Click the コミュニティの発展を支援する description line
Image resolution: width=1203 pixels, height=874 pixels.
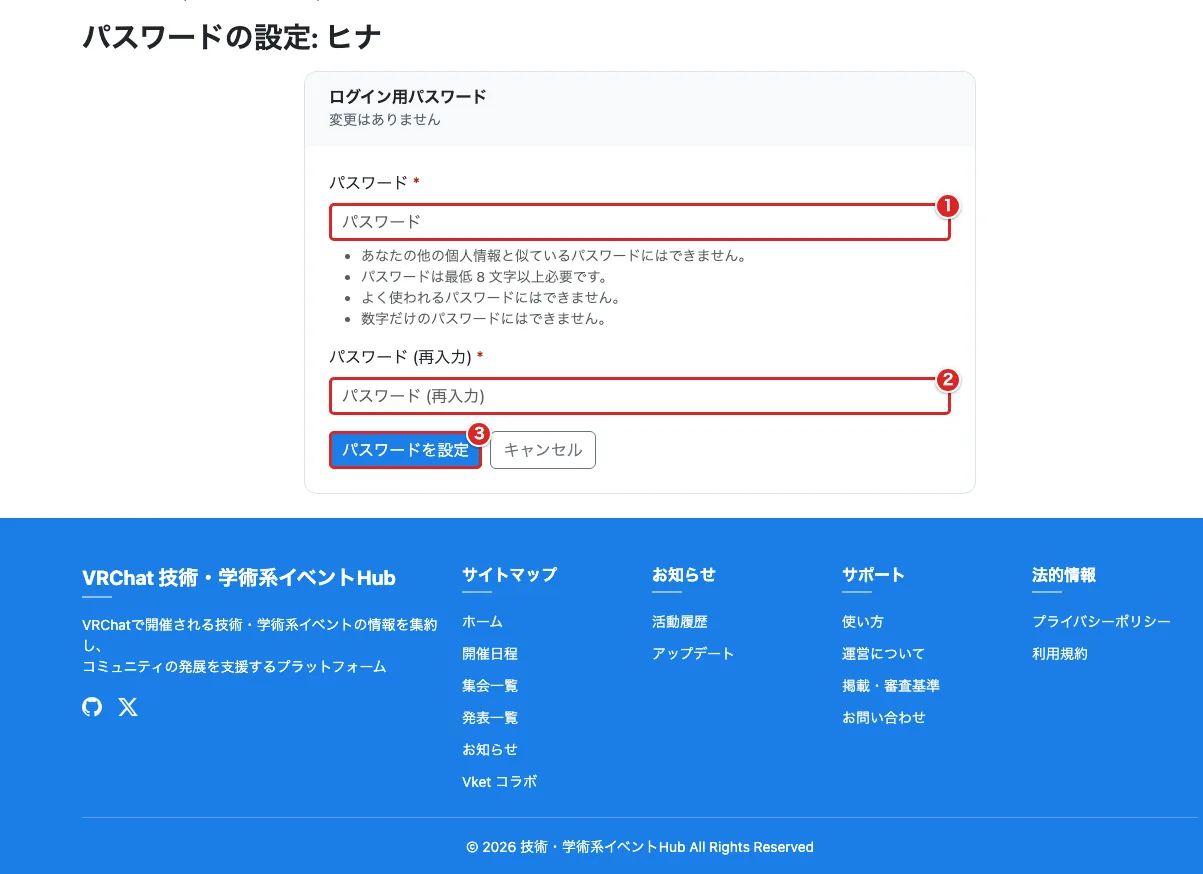pyautogui.click(x=234, y=667)
